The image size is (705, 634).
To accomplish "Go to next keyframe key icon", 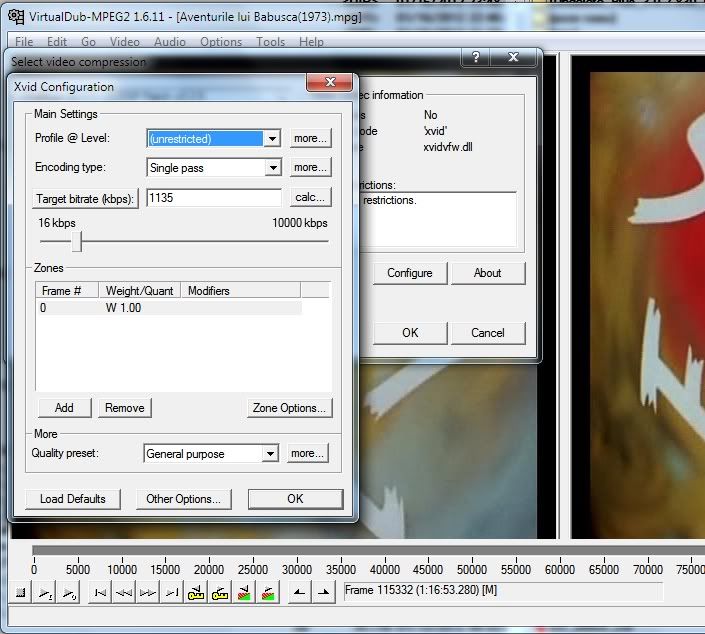I will coord(220,593).
